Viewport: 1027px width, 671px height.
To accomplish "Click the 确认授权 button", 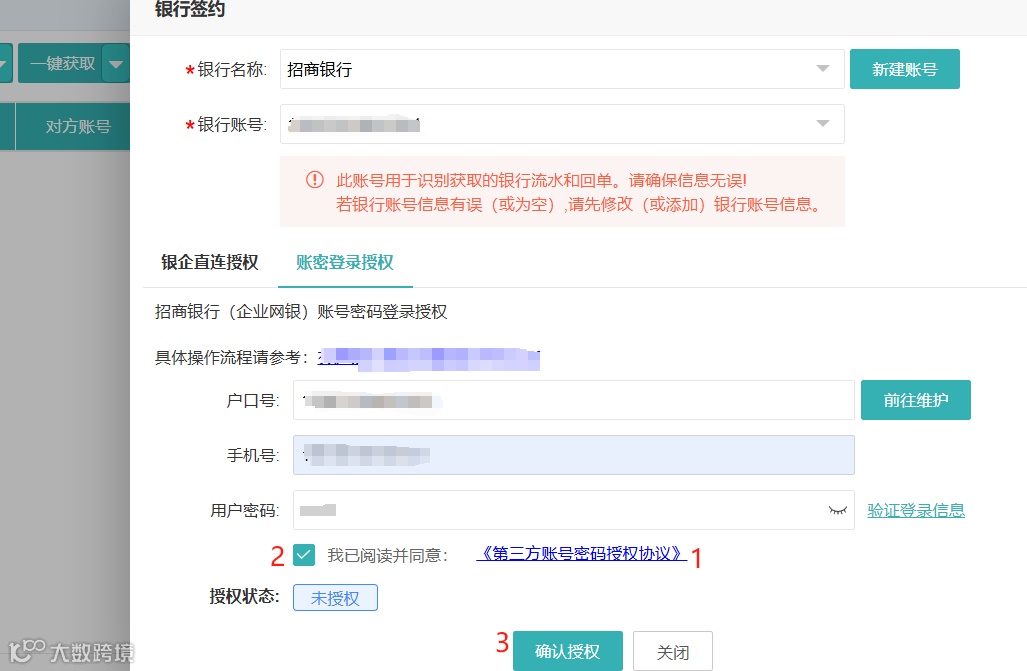I will point(568,651).
